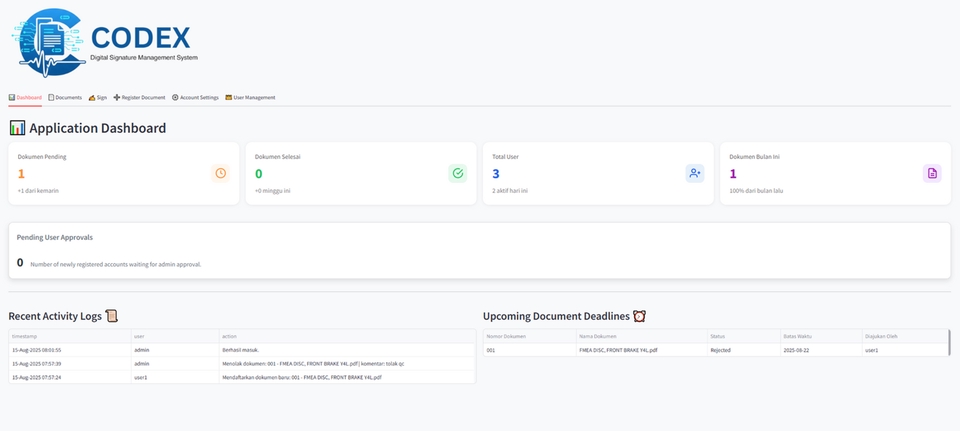960x431 pixels.
Task: Click the clock icon in Dokumen Pending card
Action: pyautogui.click(x=220, y=173)
